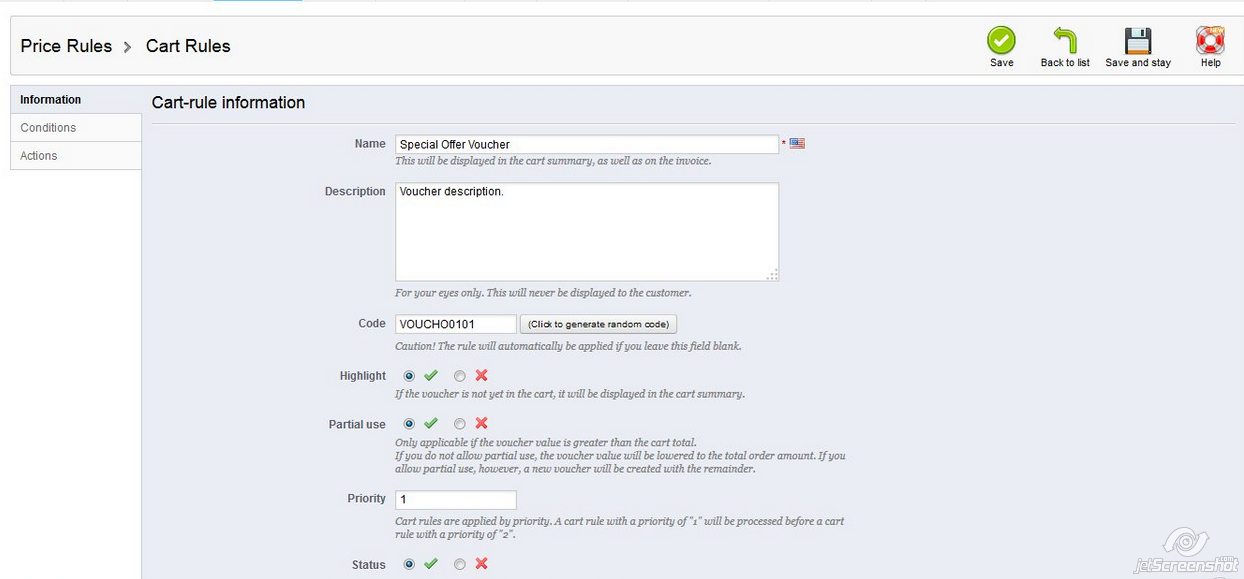Click the Back to list arrow icon
This screenshot has width=1244, height=579.
(1065, 40)
